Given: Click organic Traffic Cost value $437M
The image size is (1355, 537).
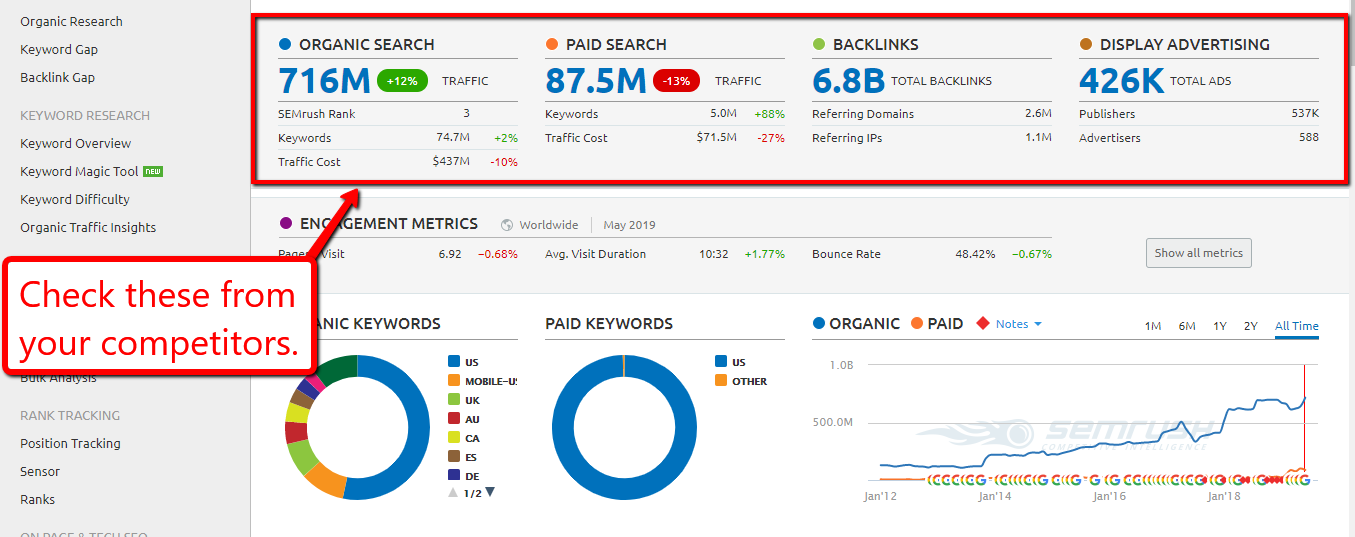Looking at the screenshot, I should [451, 162].
